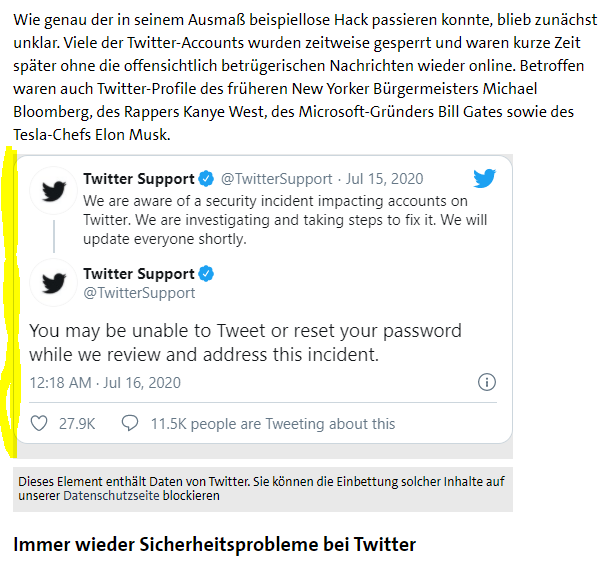Screen dimensions: 608x564
Task: Open the second Twitter Support name
Action: point(139,274)
